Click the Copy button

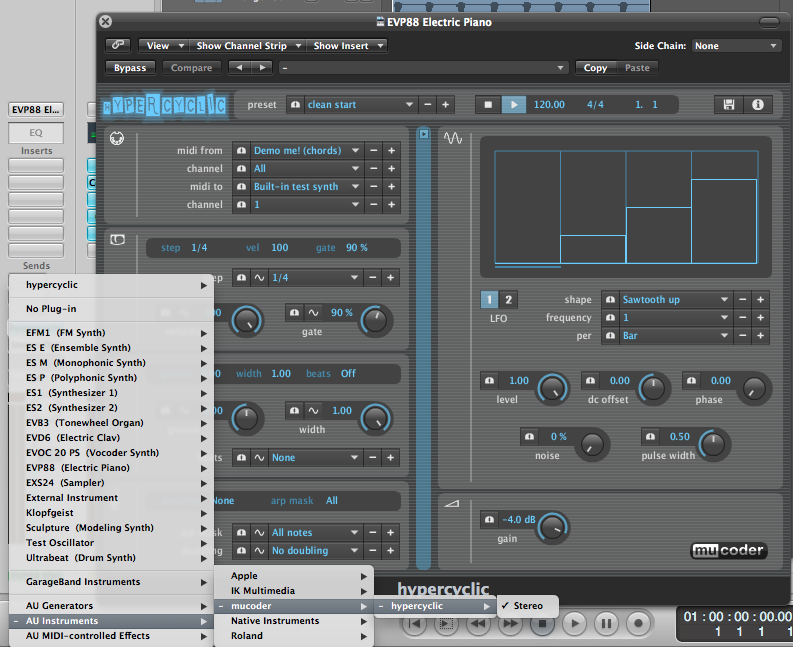point(596,68)
